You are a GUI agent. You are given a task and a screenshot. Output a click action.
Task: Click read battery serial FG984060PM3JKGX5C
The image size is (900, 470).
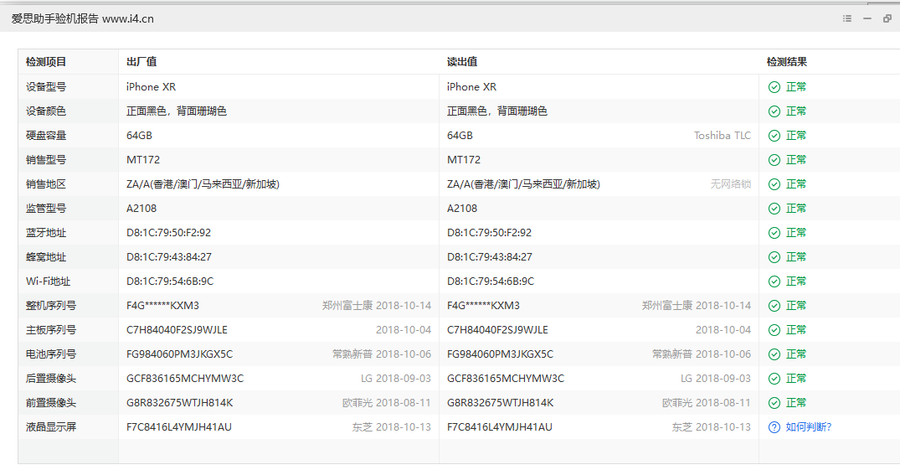[x=500, y=354]
